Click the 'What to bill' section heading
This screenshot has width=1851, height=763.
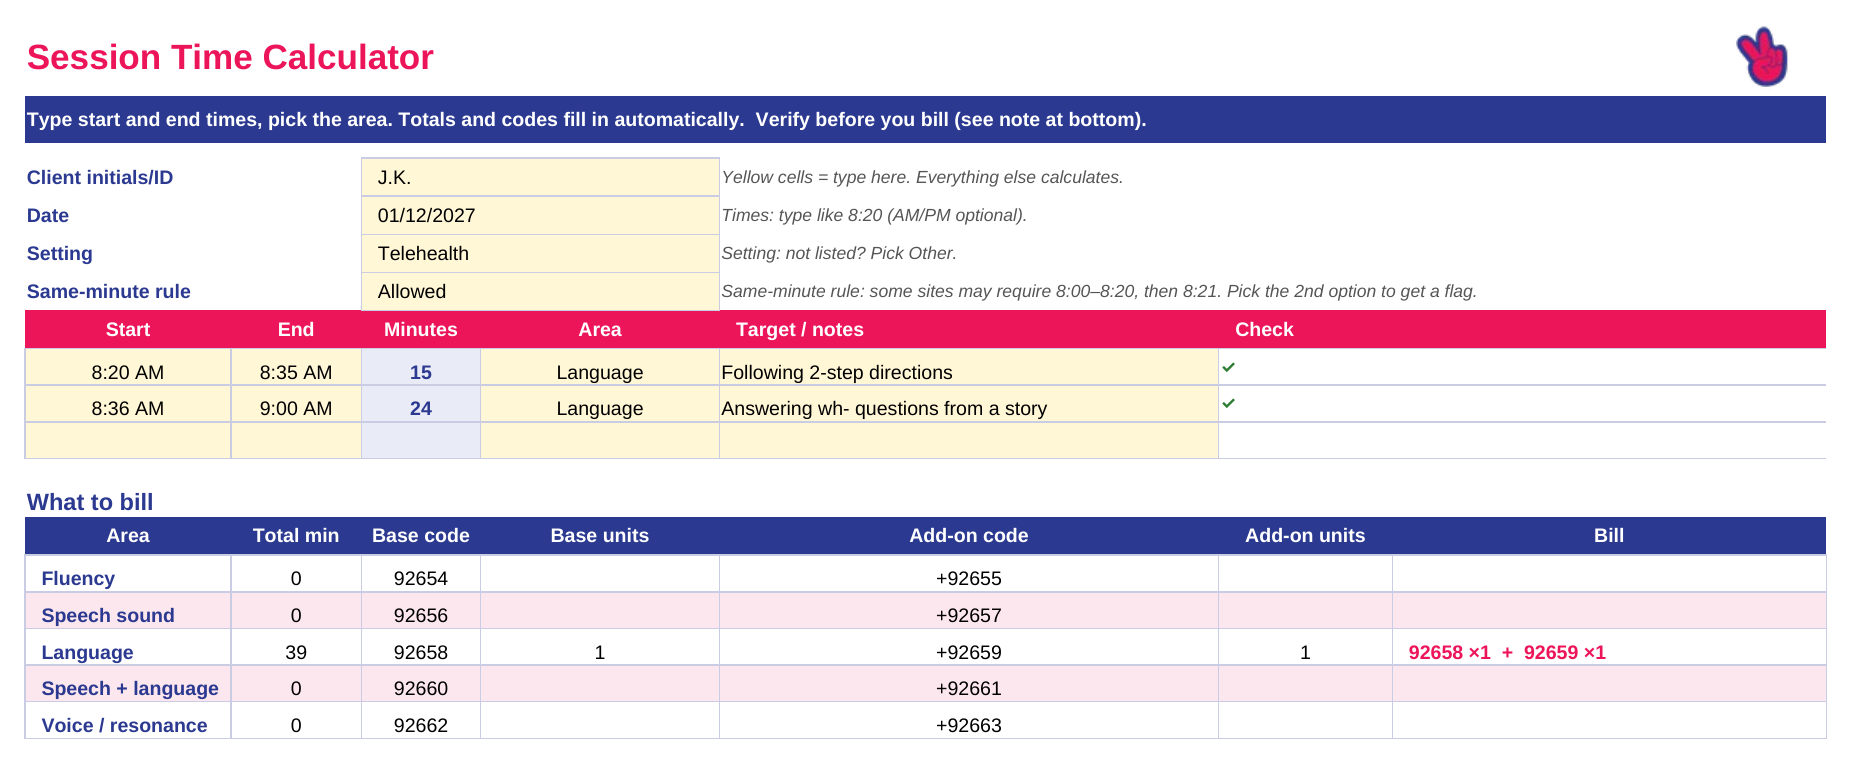(x=90, y=502)
